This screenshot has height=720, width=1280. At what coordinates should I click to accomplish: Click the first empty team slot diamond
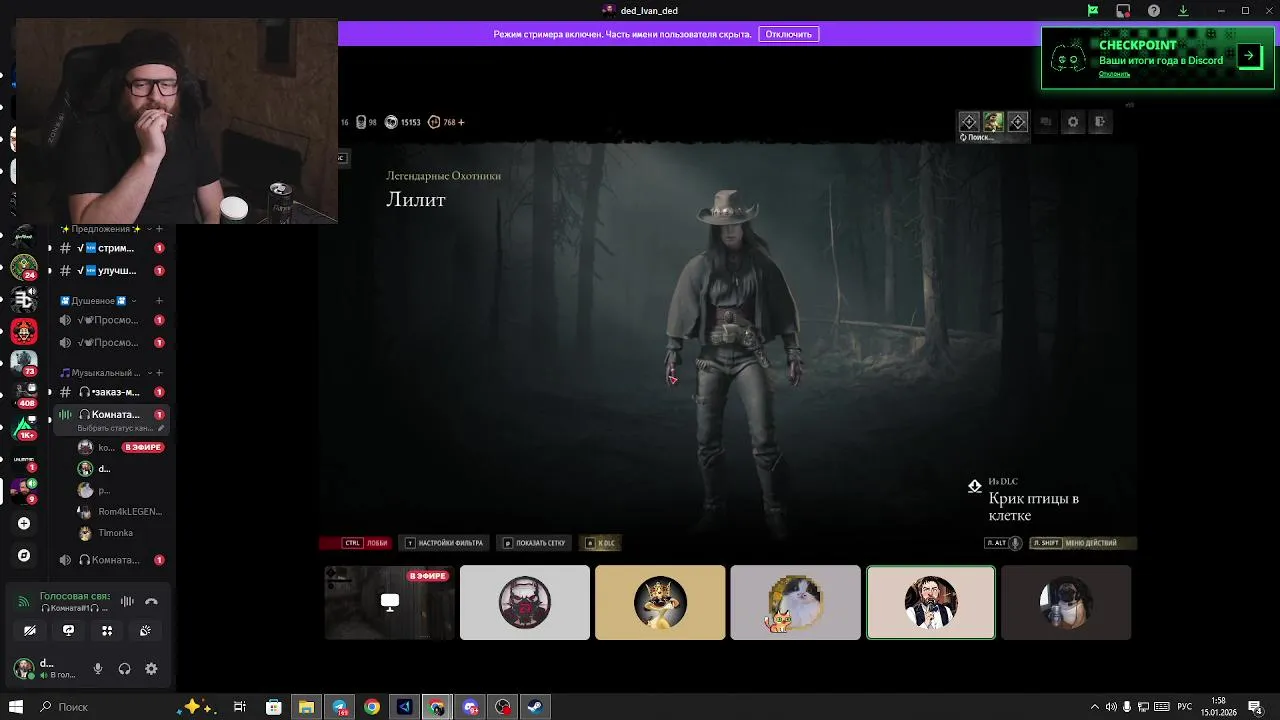click(969, 122)
